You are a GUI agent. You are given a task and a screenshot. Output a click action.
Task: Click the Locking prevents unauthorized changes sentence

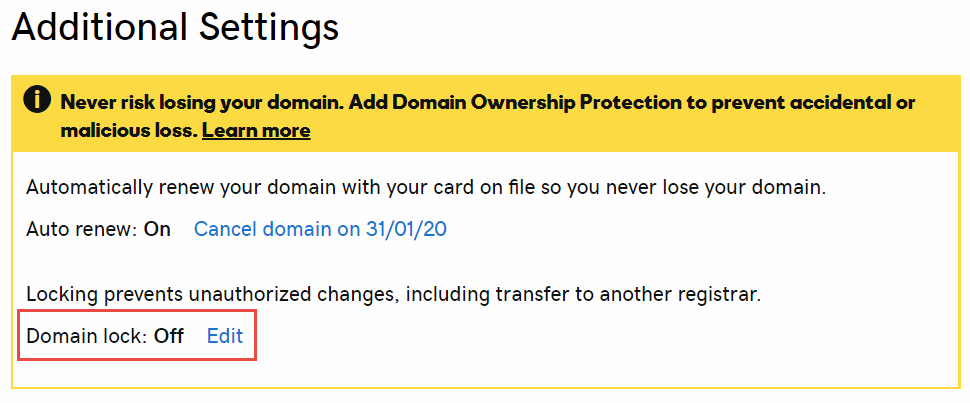coord(393,295)
